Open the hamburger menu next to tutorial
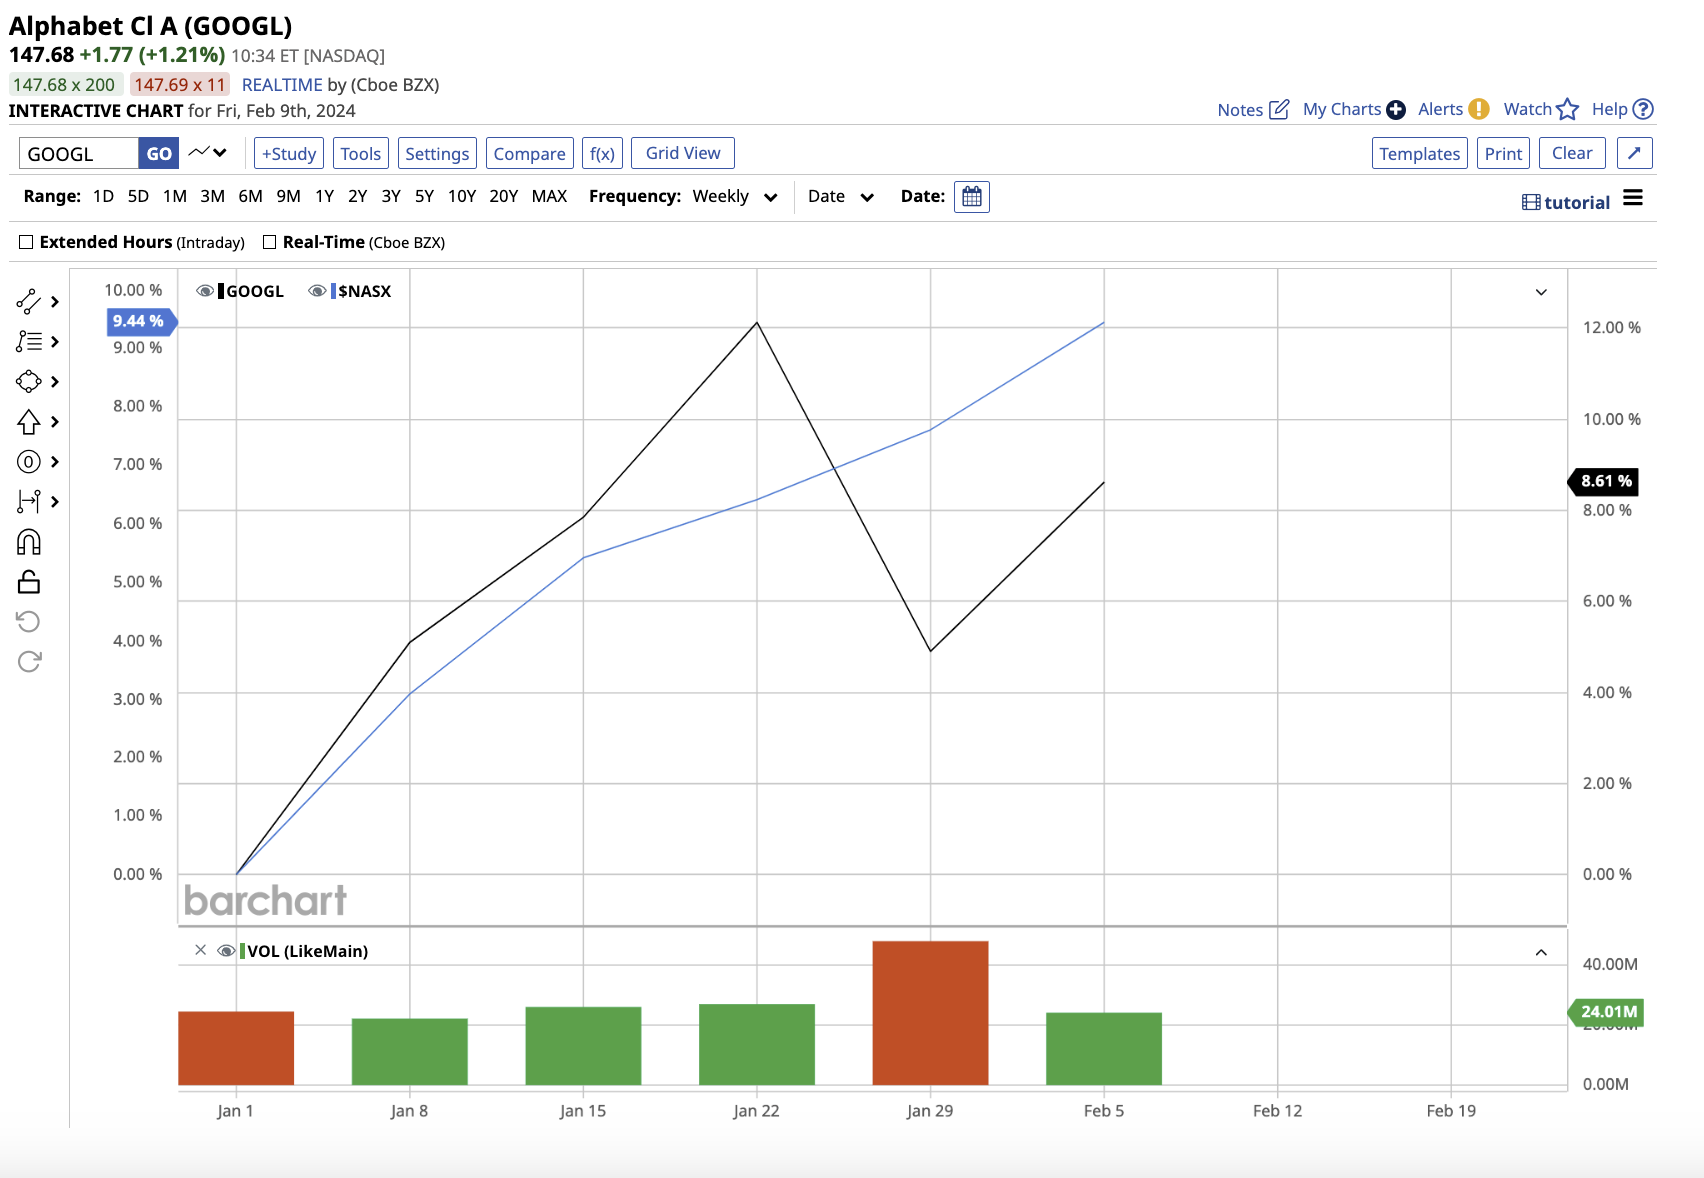This screenshot has height=1178, width=1704. click(1633, 198)
